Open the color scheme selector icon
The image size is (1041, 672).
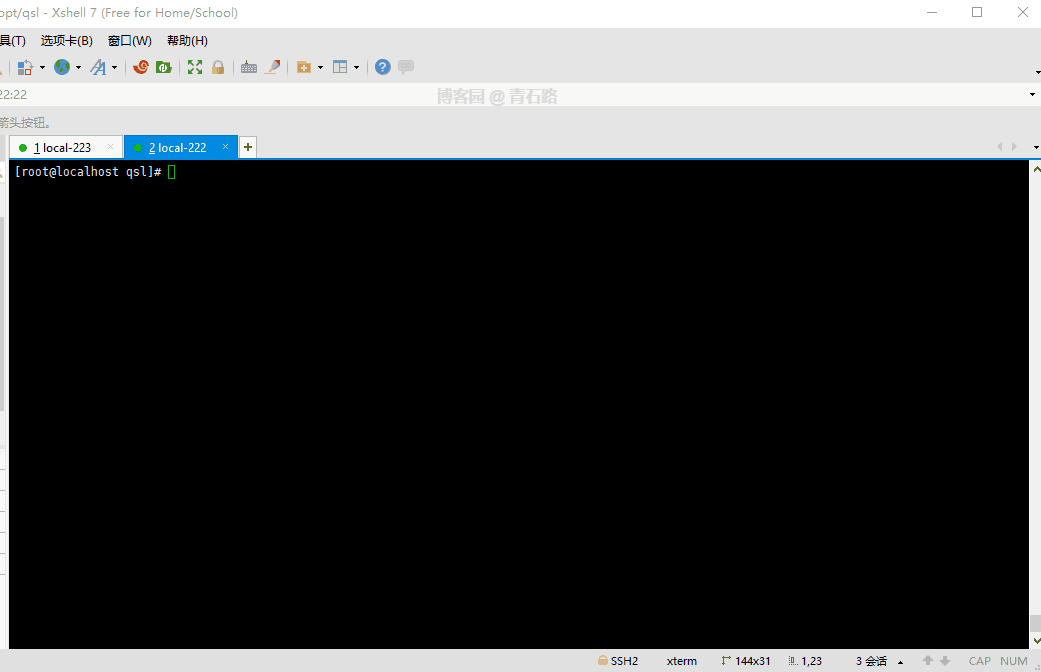tap(25, 67)
